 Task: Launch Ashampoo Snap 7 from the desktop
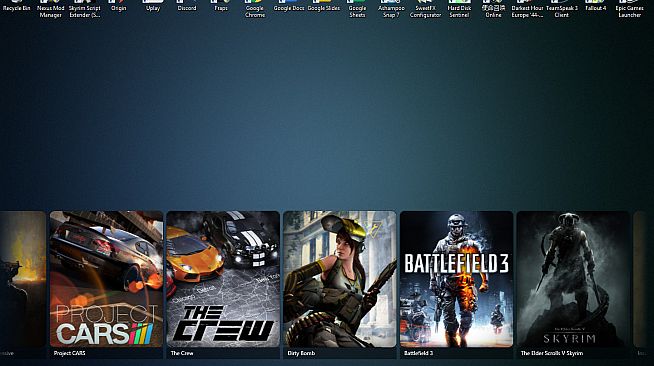(x=391, y=10)
